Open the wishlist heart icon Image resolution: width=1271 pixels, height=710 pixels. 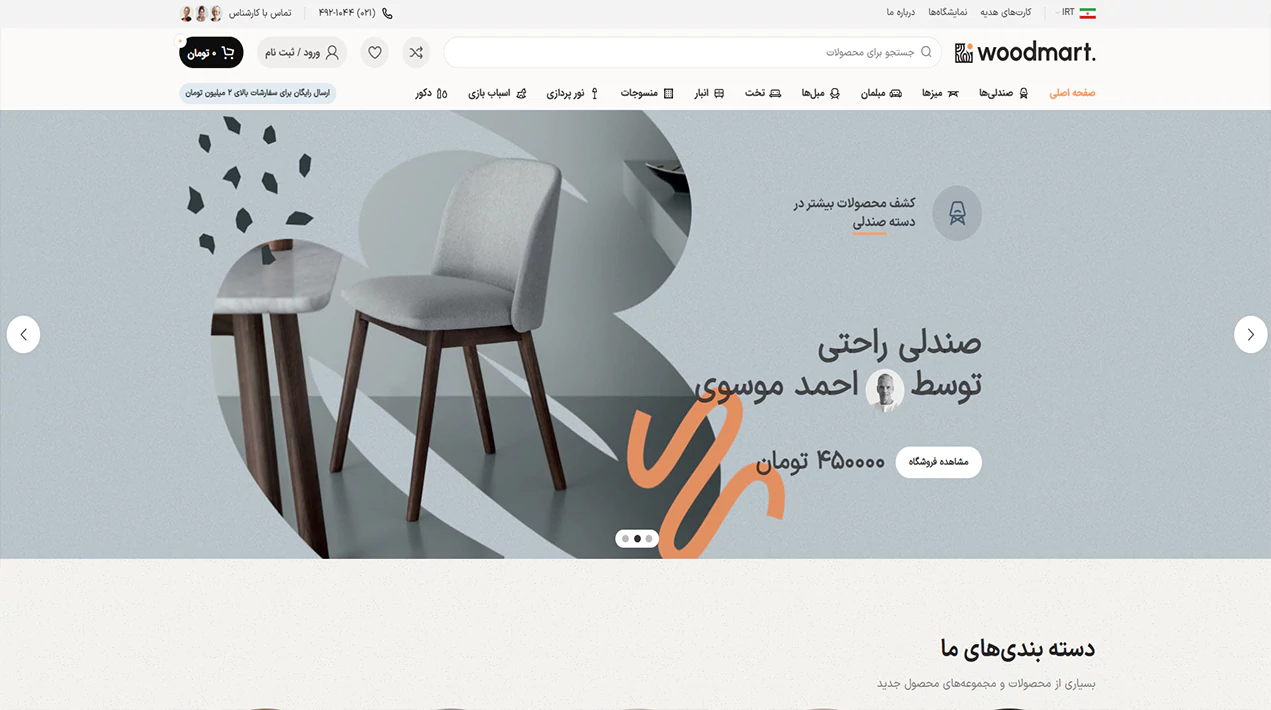pos(375,52)
